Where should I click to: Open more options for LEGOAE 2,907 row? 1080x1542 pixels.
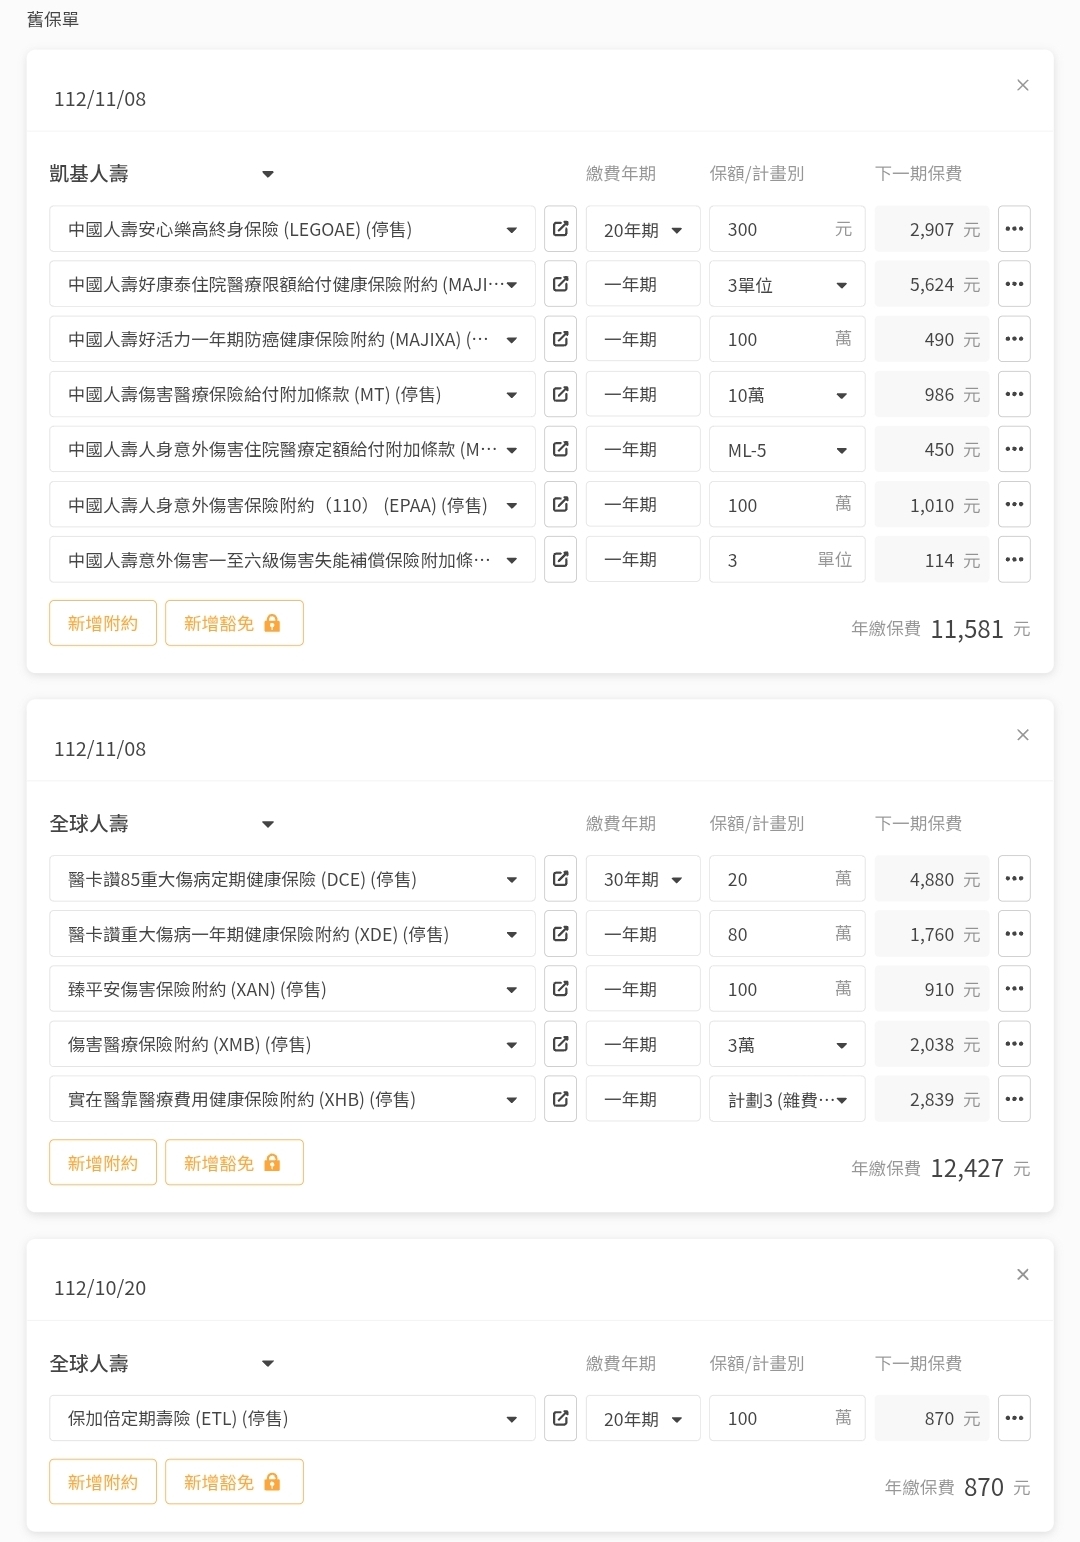point(1014,229)
